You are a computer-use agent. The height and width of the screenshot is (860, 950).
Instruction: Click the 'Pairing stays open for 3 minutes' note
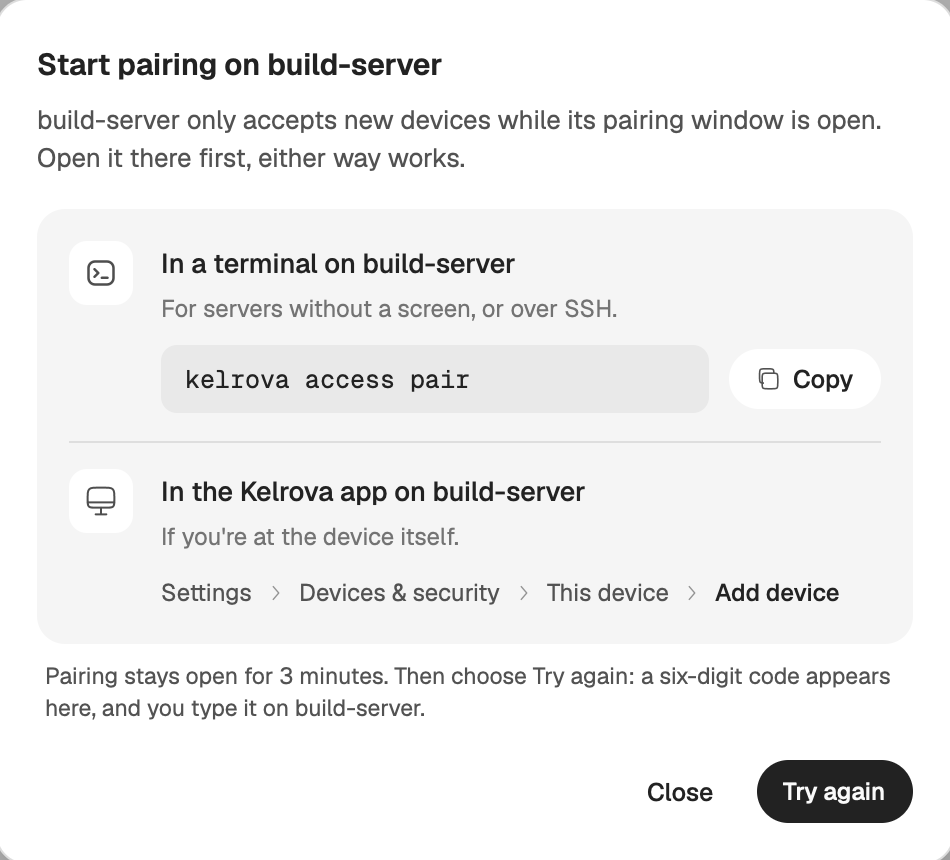[x=468, y=692]
